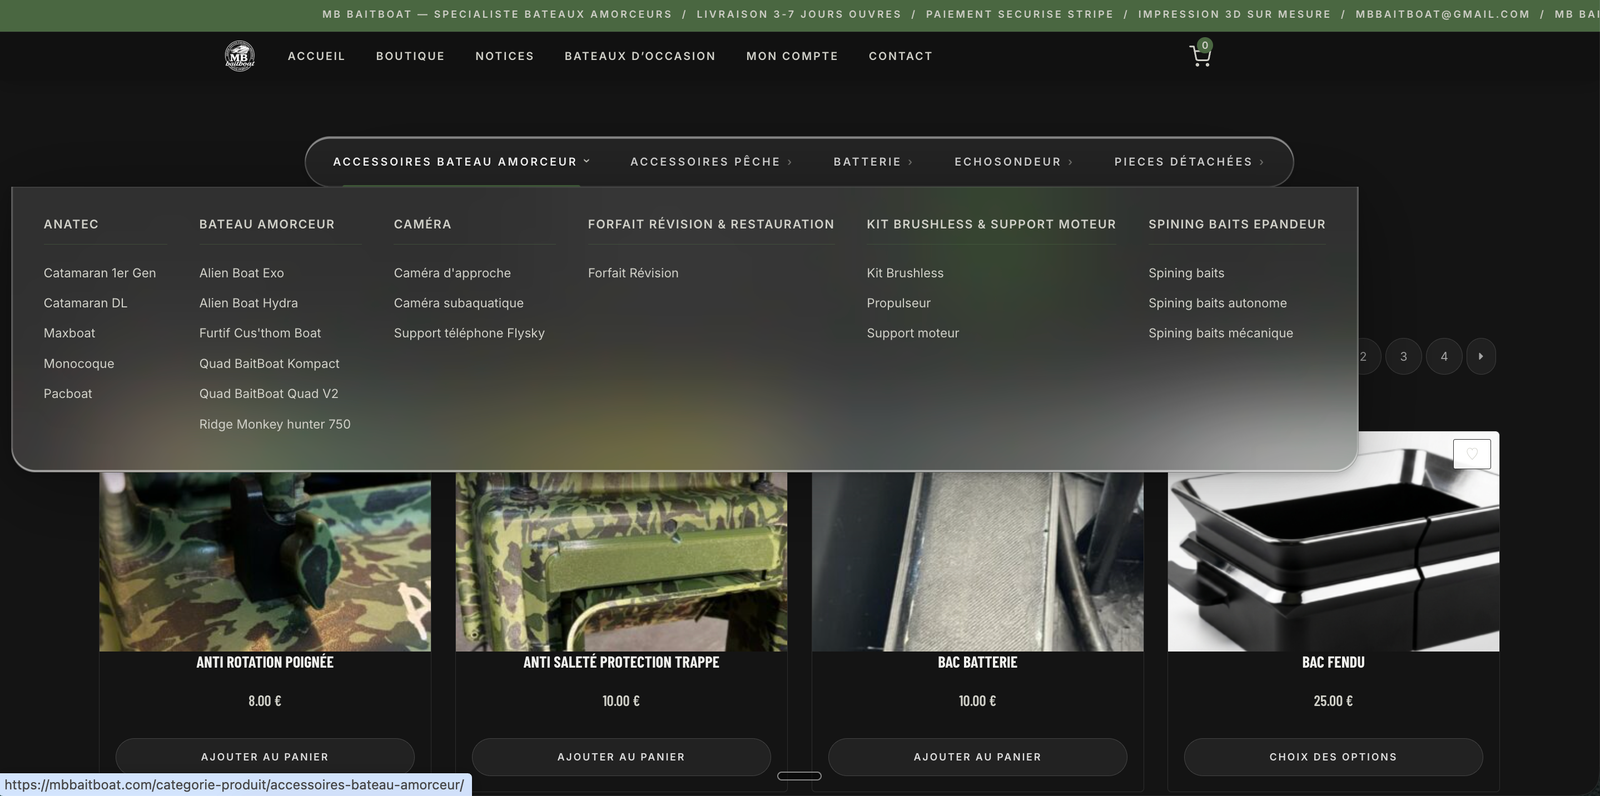Open Bateaux d'occasion page

pyautogui.click(x=640, y=56)
